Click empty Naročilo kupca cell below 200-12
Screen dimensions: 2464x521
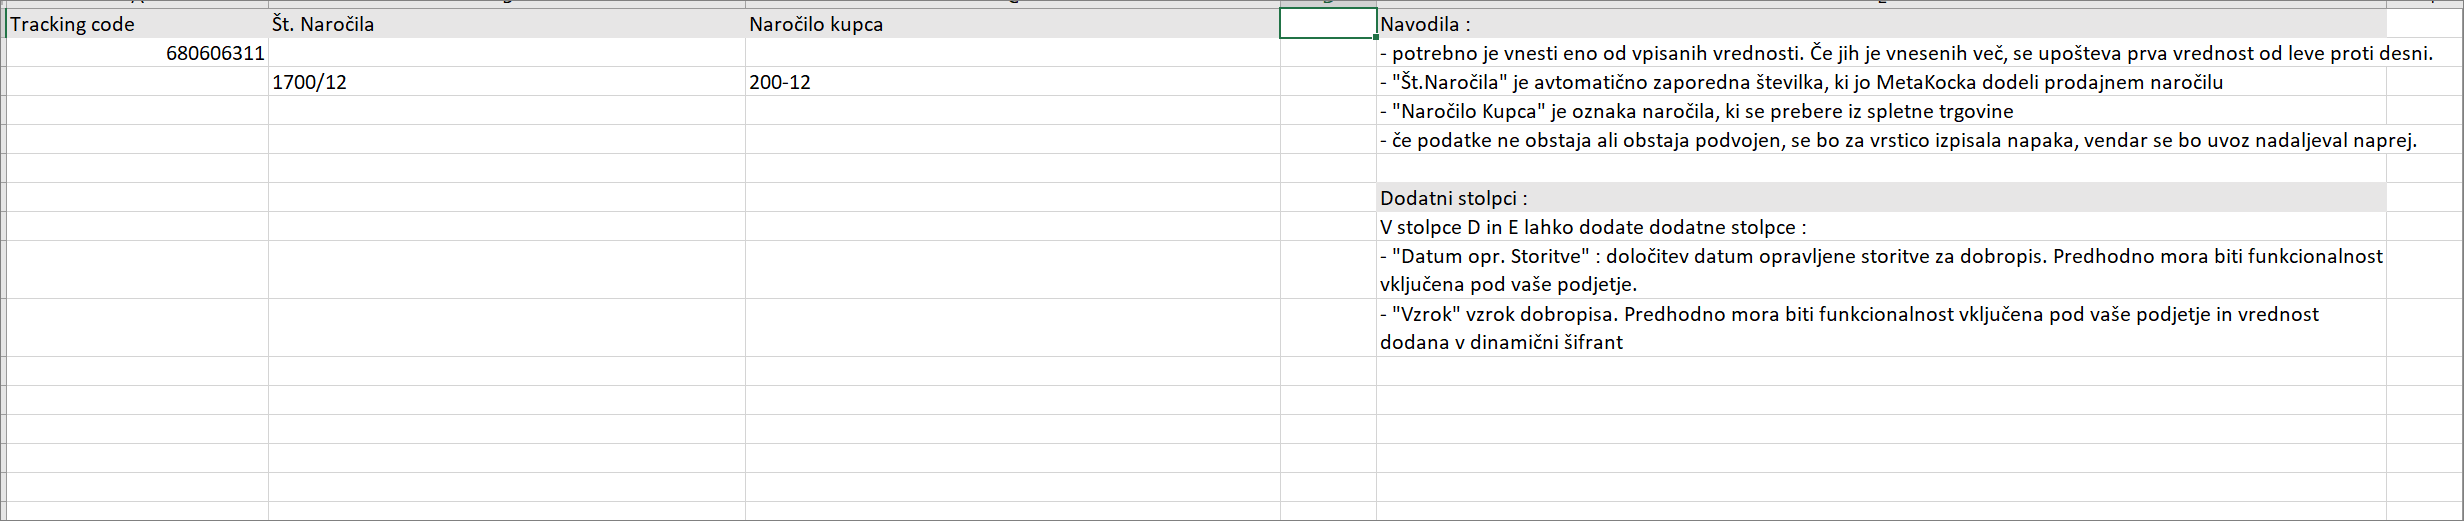(x=1012, y=111)
